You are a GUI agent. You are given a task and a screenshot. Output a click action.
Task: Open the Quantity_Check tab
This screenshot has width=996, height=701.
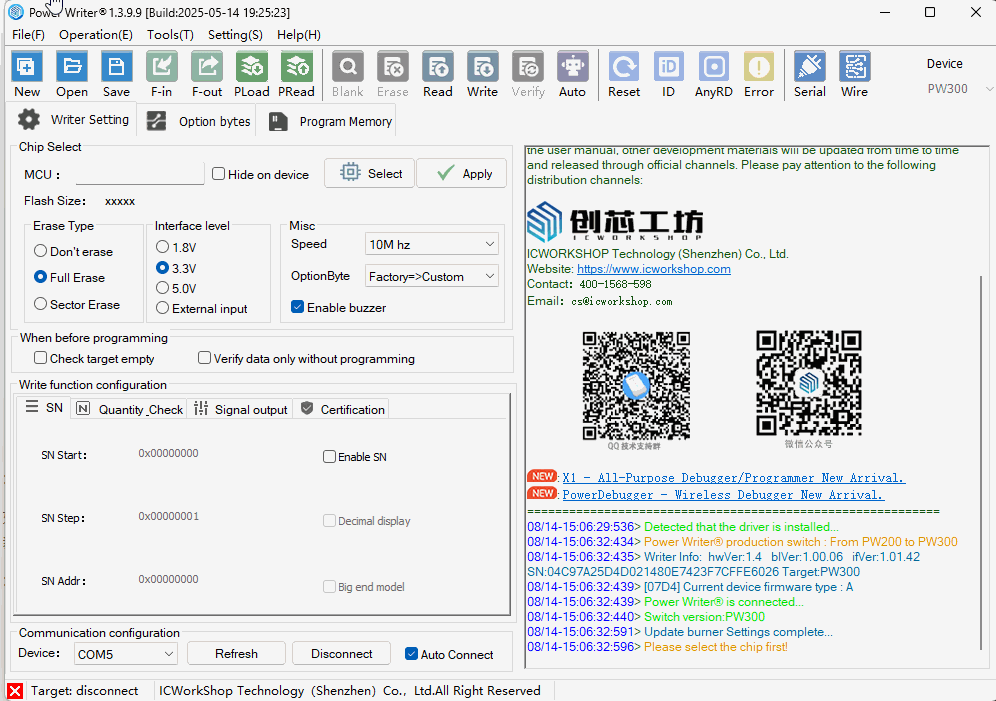130,409
